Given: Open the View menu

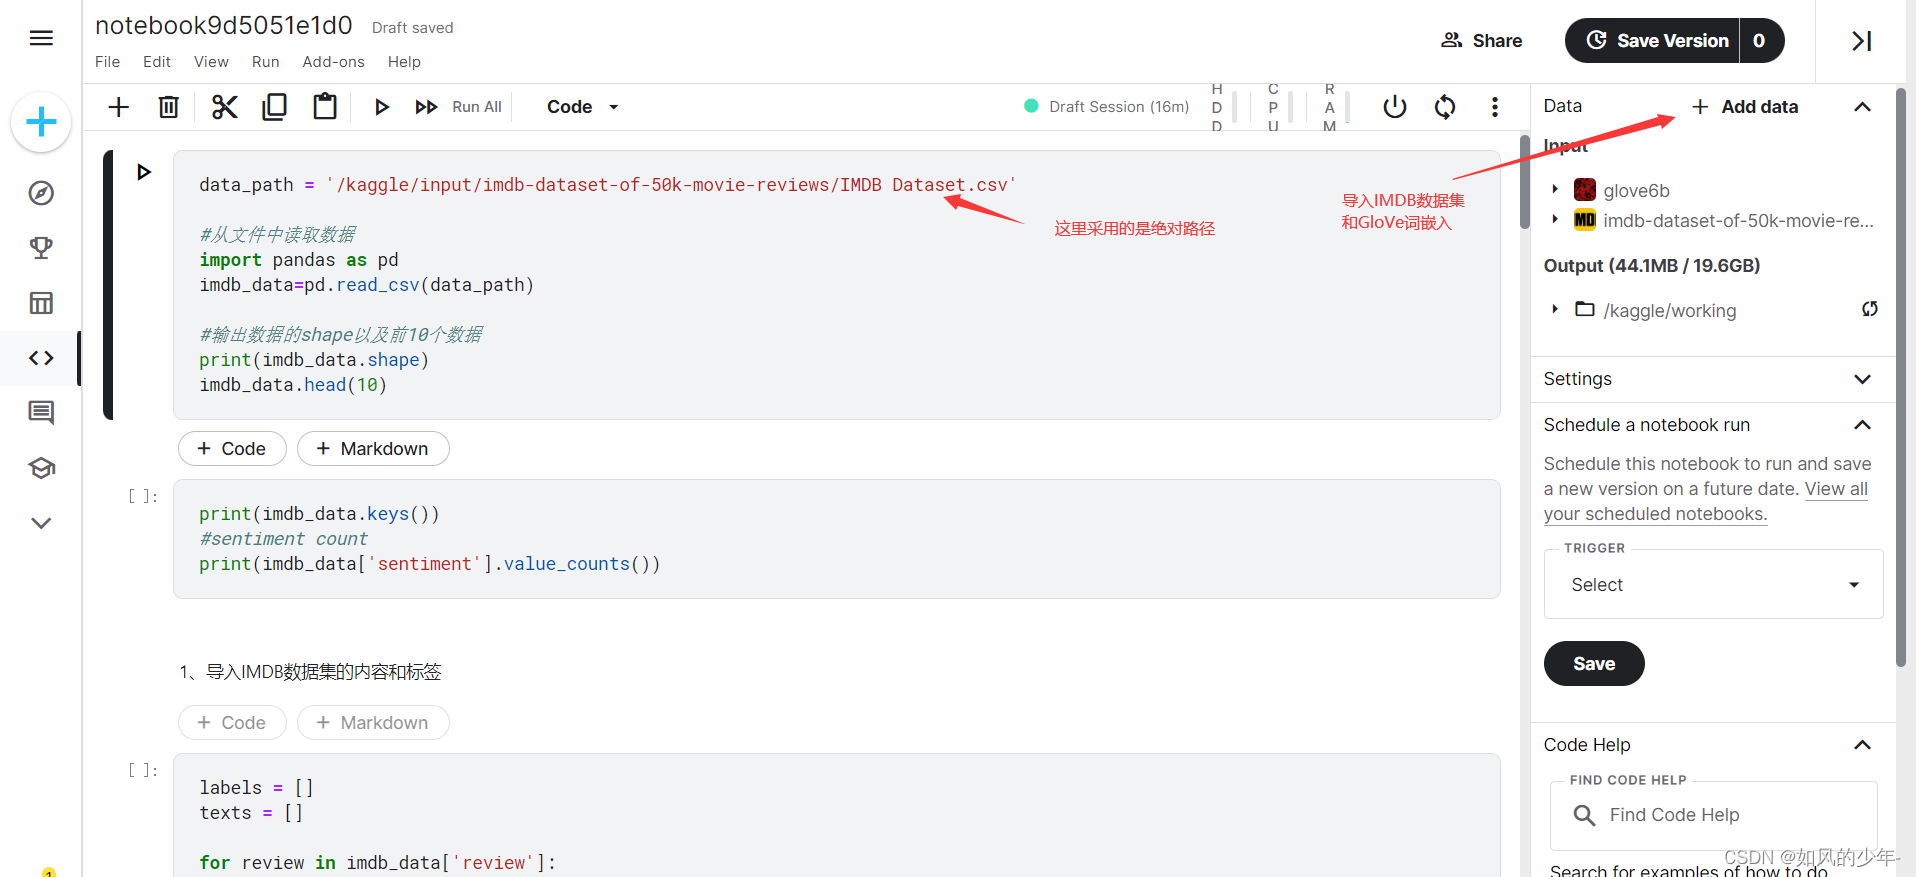Looking at the screenshot, I should (x=211, y=62).
